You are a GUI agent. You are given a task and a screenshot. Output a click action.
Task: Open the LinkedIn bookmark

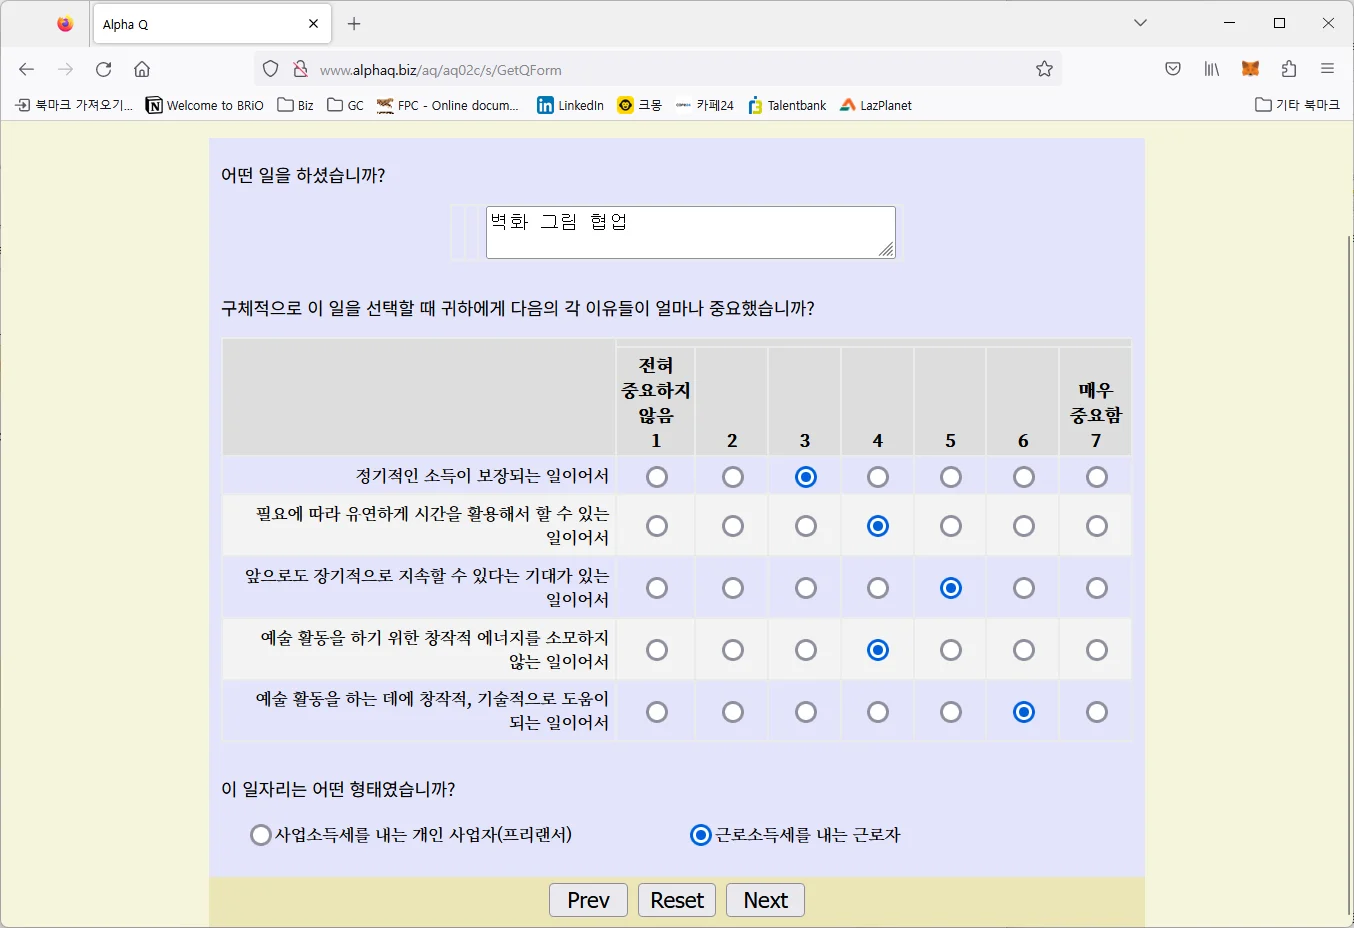pyautogui.click(x=571, y=105)
